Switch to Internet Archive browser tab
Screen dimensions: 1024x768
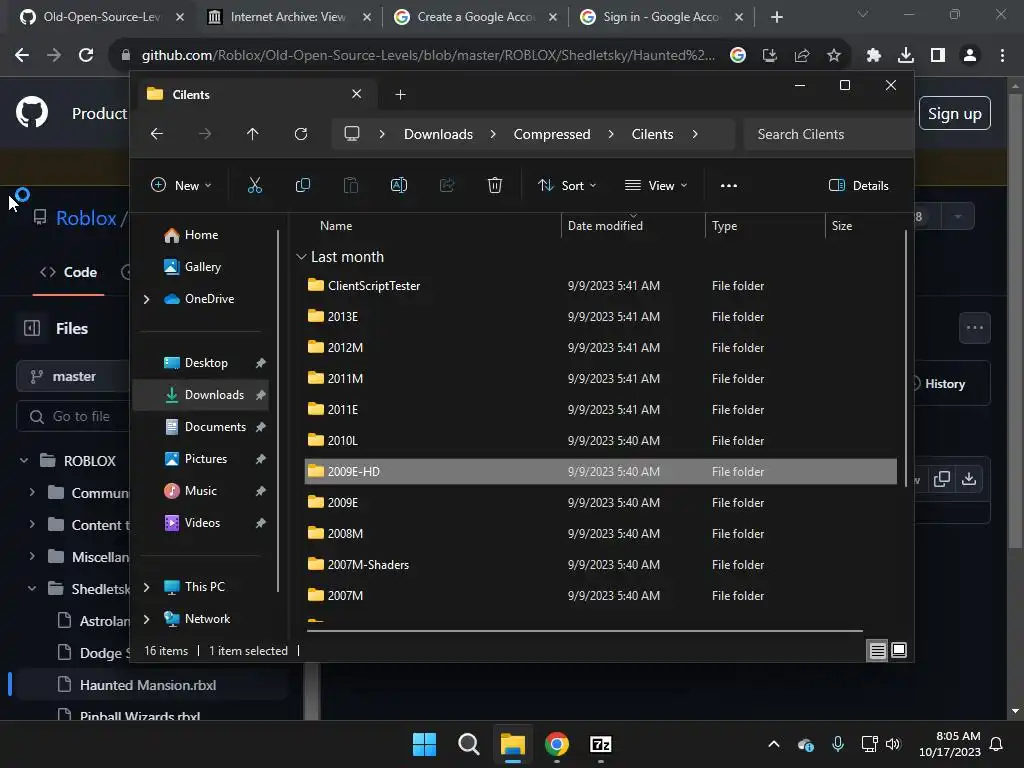(288, 17)
